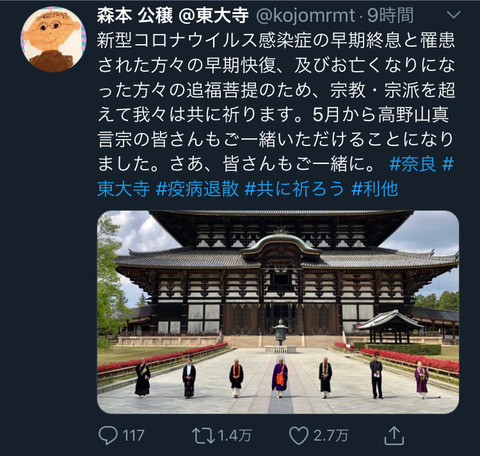Open the #奈良 hashtag

(x=413, y=164)
